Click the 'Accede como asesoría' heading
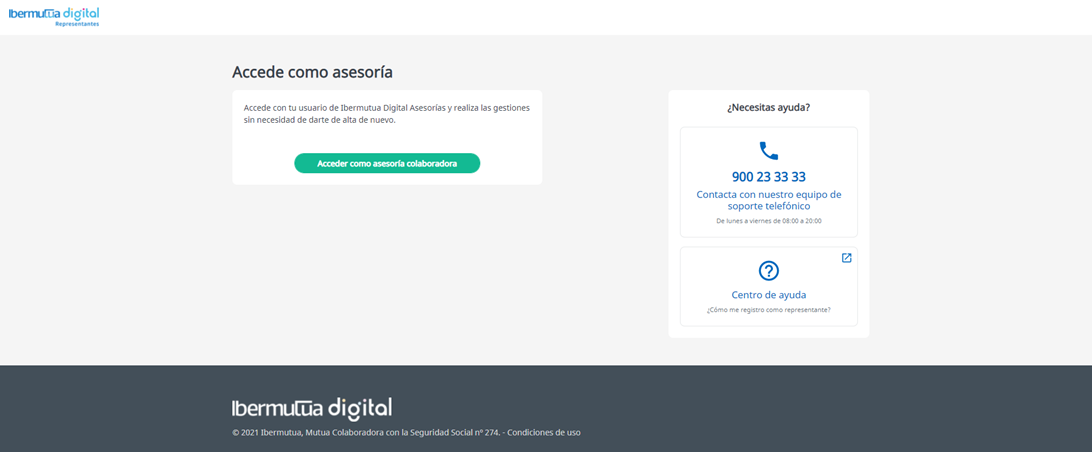 (x=312, y=72)
